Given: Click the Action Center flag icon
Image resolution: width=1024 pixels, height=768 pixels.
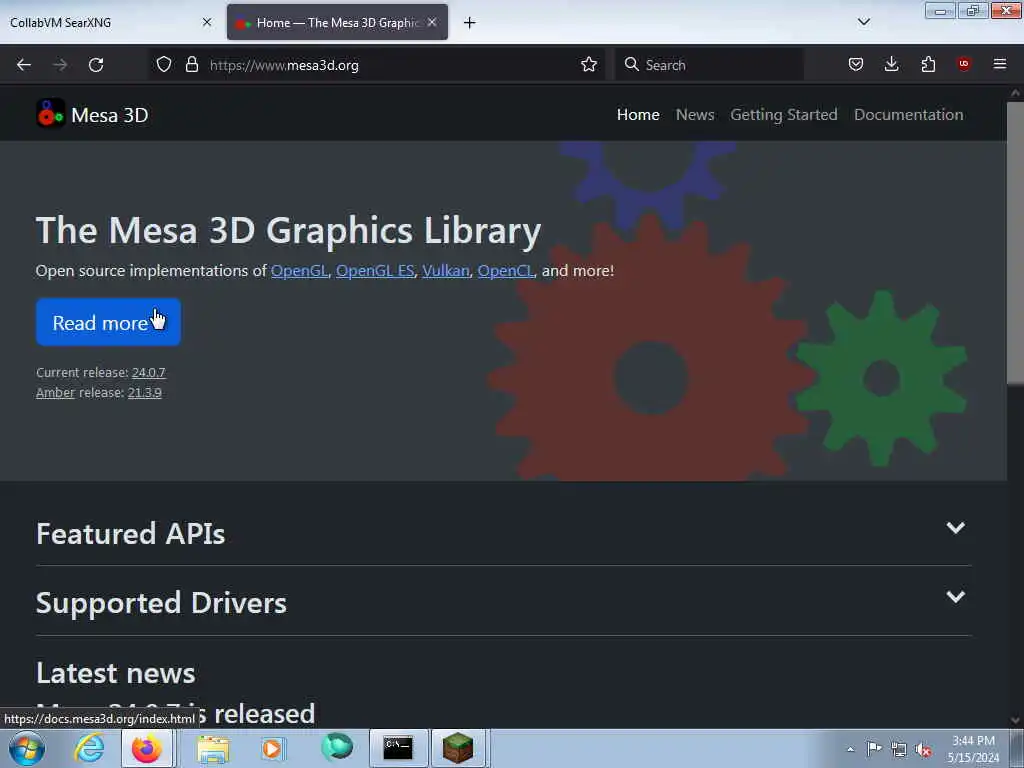Looking at the screenshot, I should [874, 749].
